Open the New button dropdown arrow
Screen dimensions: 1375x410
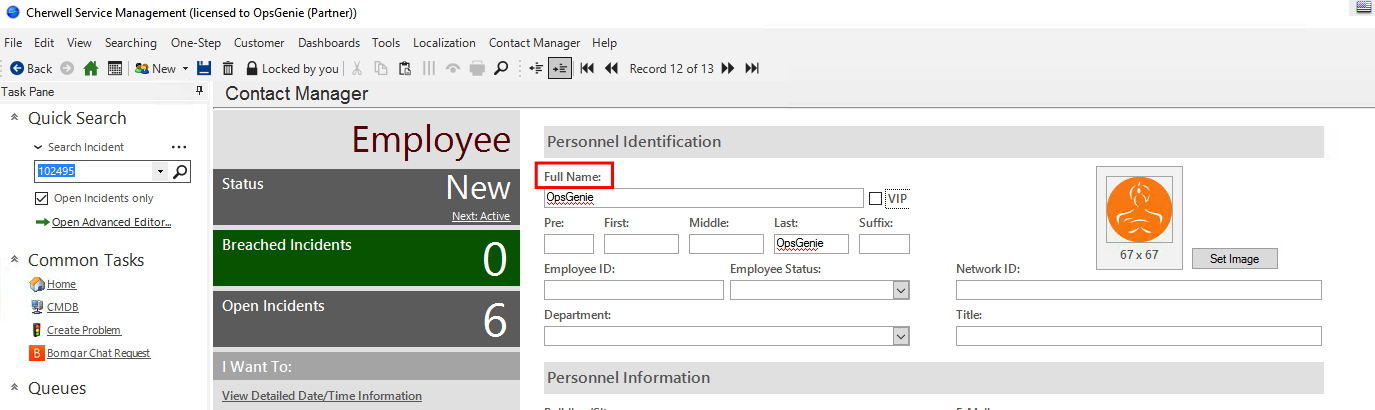pos(185,69)
